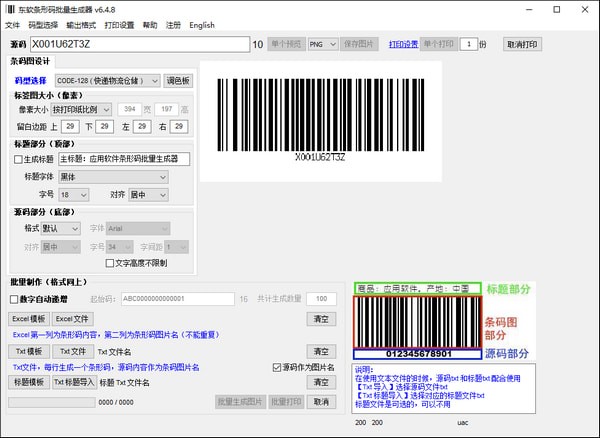Click the 取消打印 button
The width and height of the screenshot is (600, 438).
coord(524,45)
